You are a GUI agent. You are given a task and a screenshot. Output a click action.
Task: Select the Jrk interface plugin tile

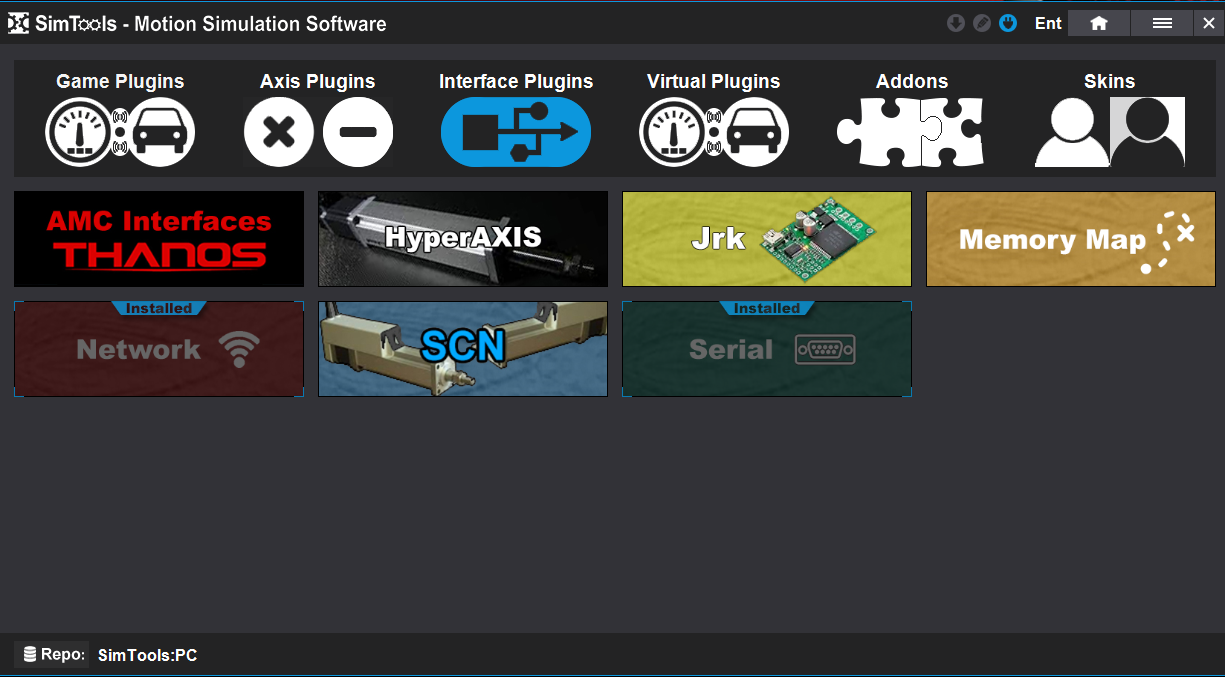767,239
